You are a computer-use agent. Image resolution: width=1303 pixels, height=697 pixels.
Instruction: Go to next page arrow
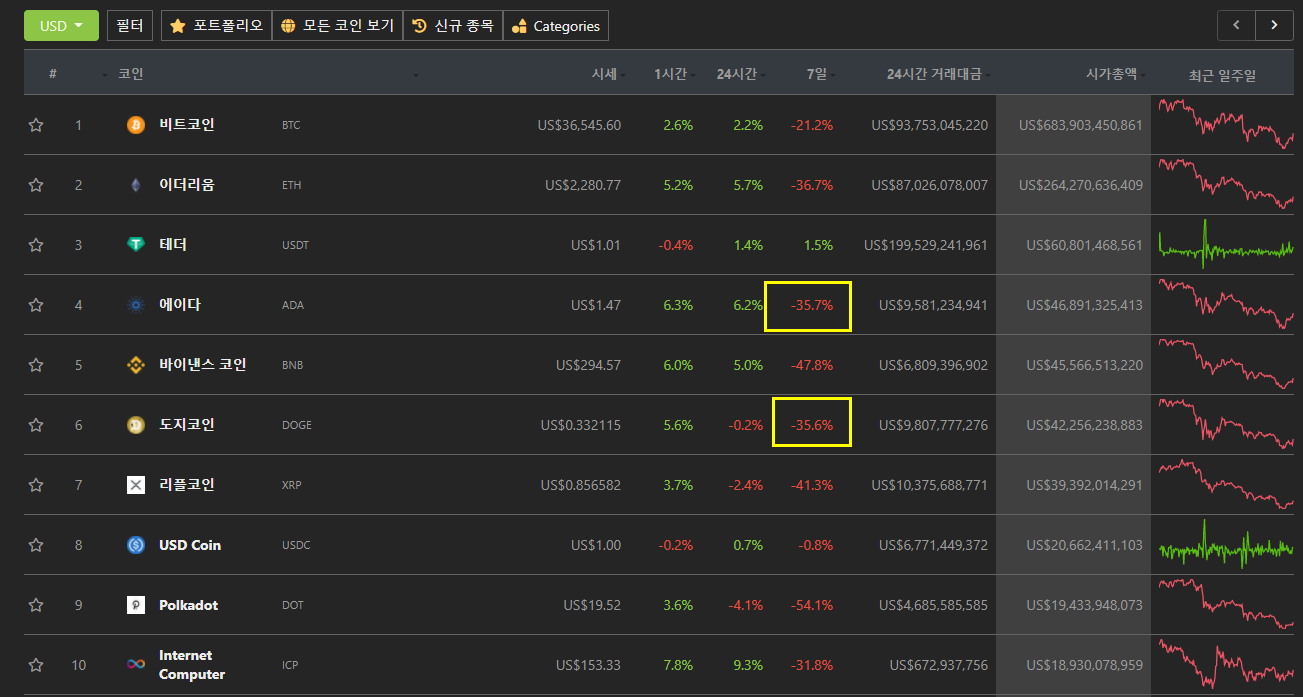(1274, 25)
